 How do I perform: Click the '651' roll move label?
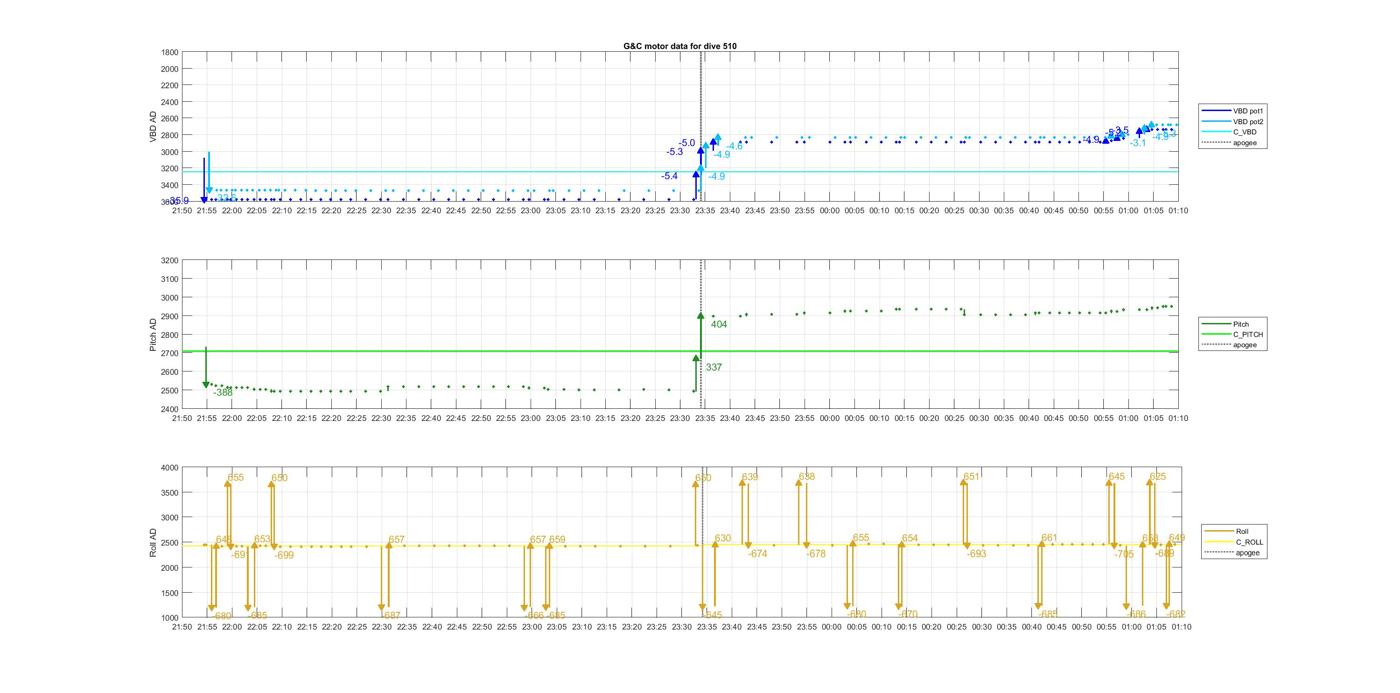[971, 478]
